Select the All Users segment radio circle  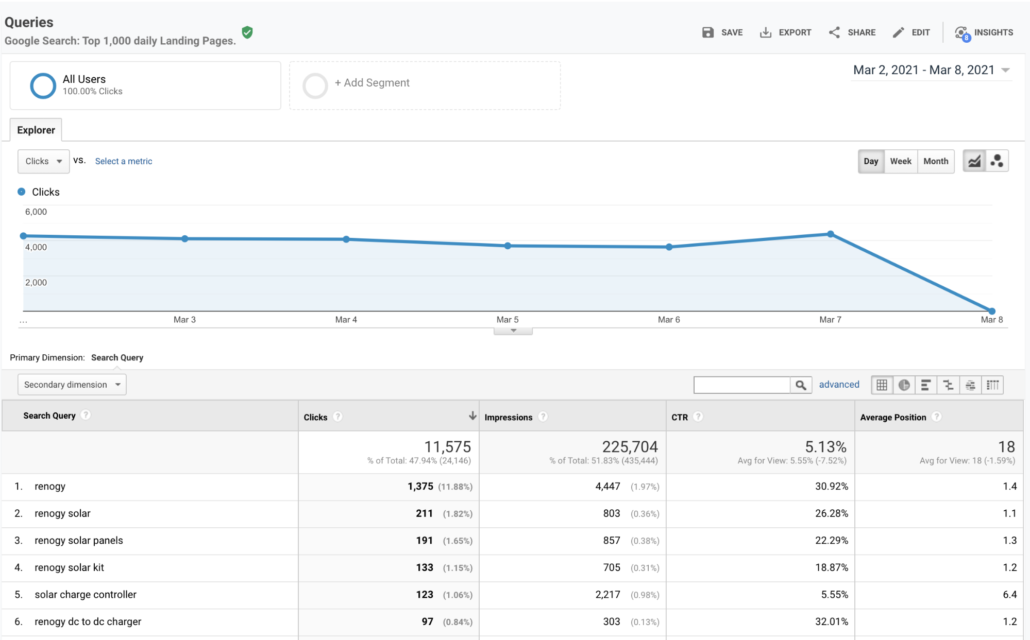42,85
